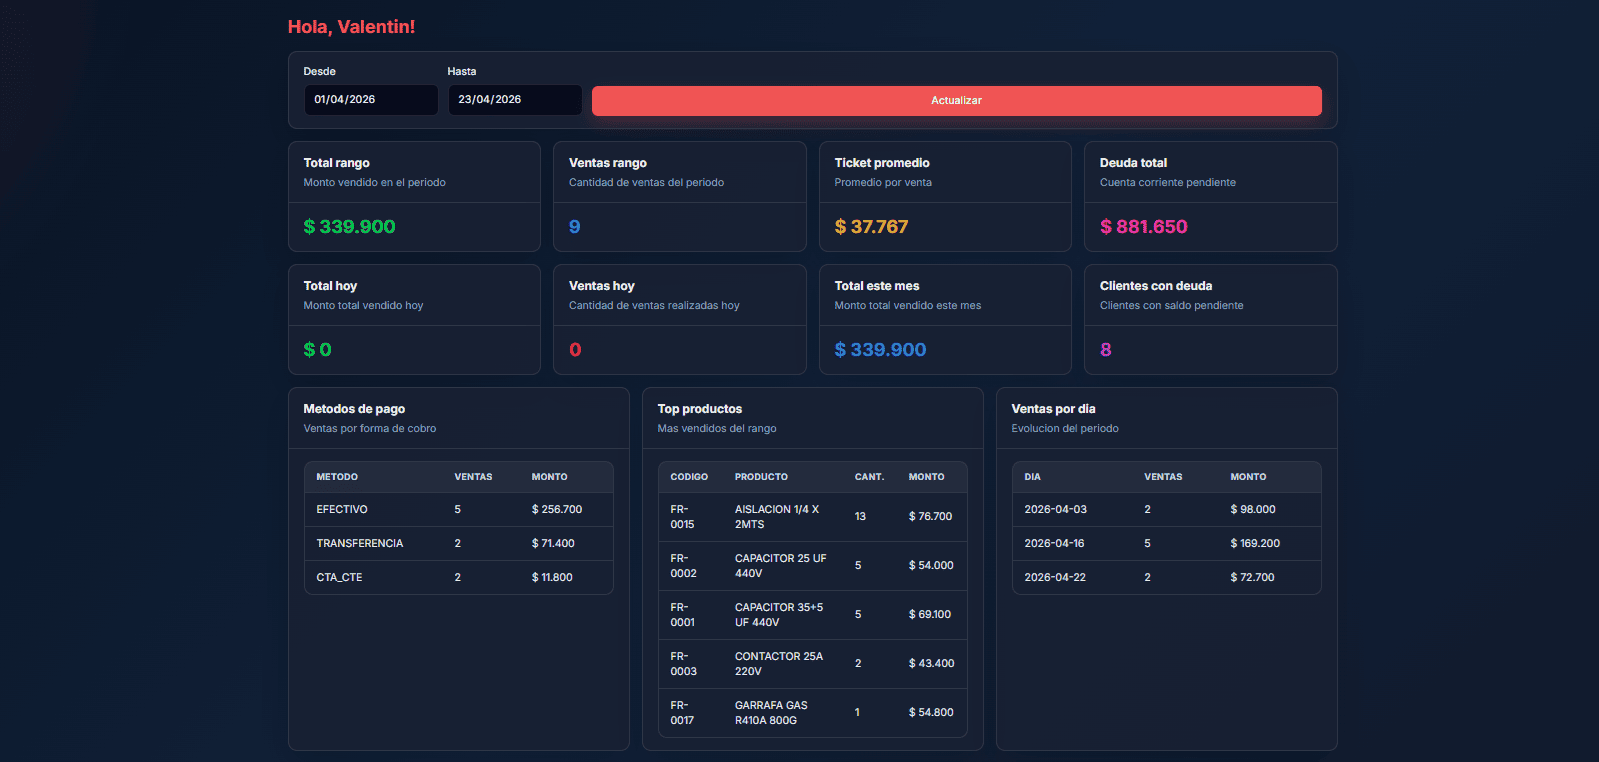Select the TRANSFERENCIA payment method row
Screen dimensions: 1599x762
coord(459,543)
